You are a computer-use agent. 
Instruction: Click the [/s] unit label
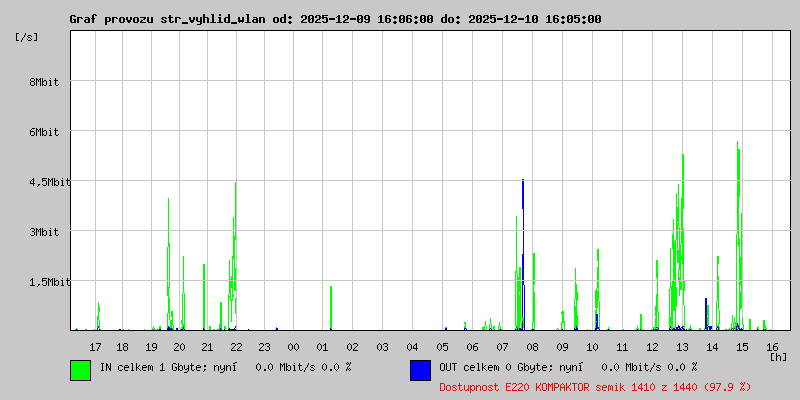pyautogui.click(x=27, y=37)
